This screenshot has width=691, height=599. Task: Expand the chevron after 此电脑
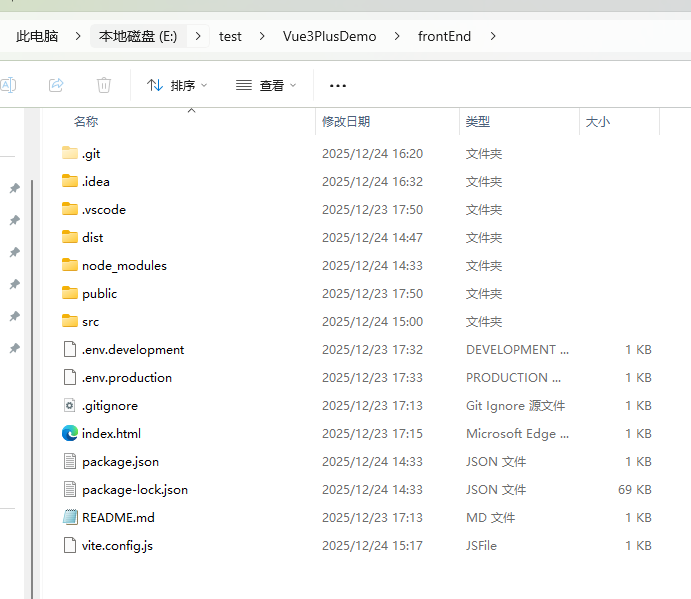(x=78, y=36)
